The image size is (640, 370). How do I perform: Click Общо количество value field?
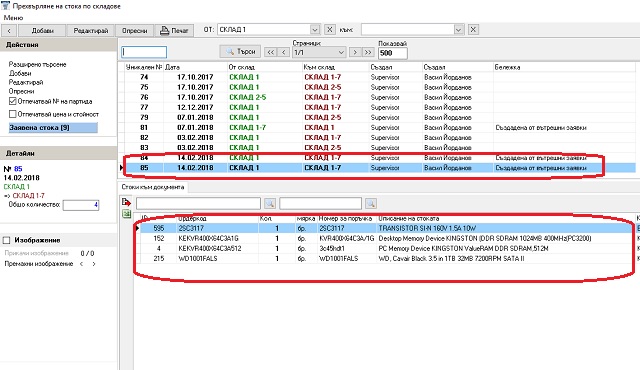[x=81, y=205]
